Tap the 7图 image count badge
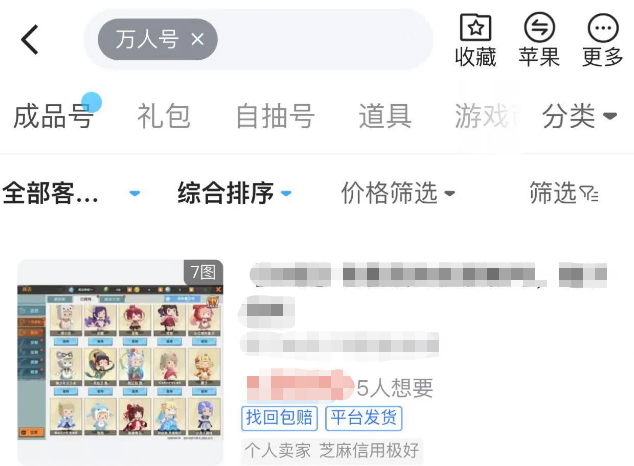The image size is (634, 466). [x=203, y=272]
